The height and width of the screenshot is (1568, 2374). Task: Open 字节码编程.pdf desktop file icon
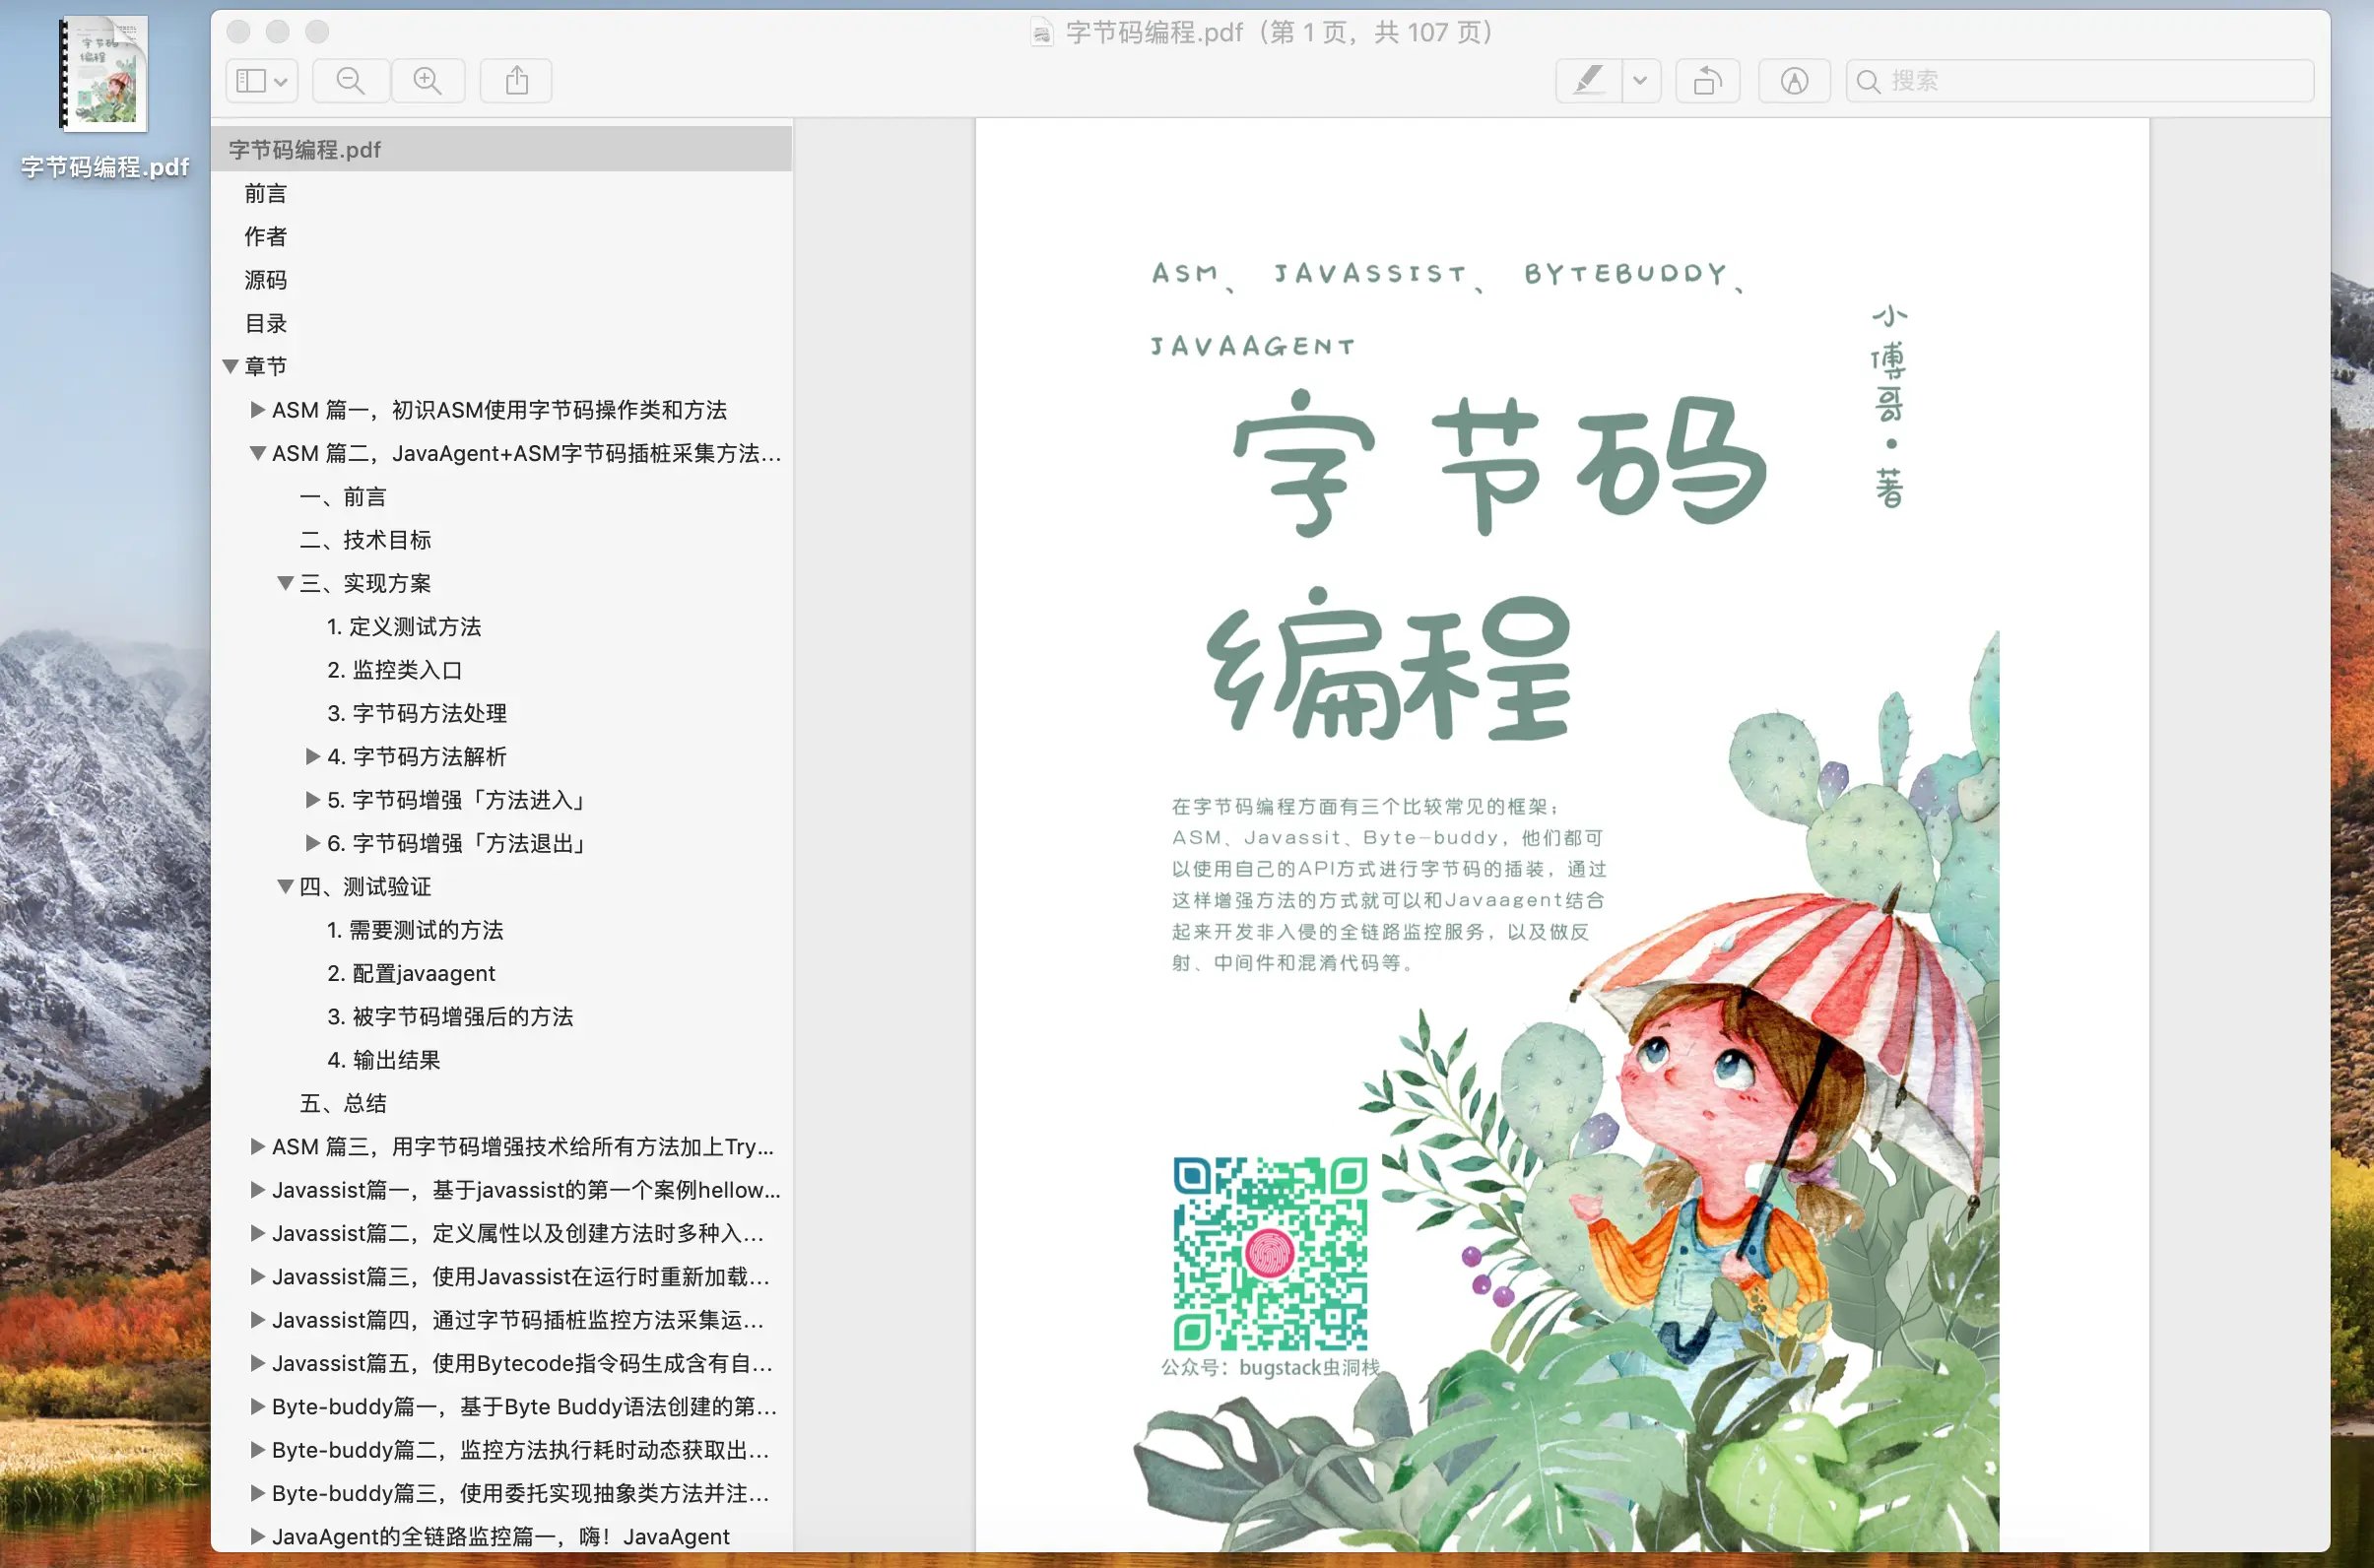pyautogui.click(x=104, y=76)
